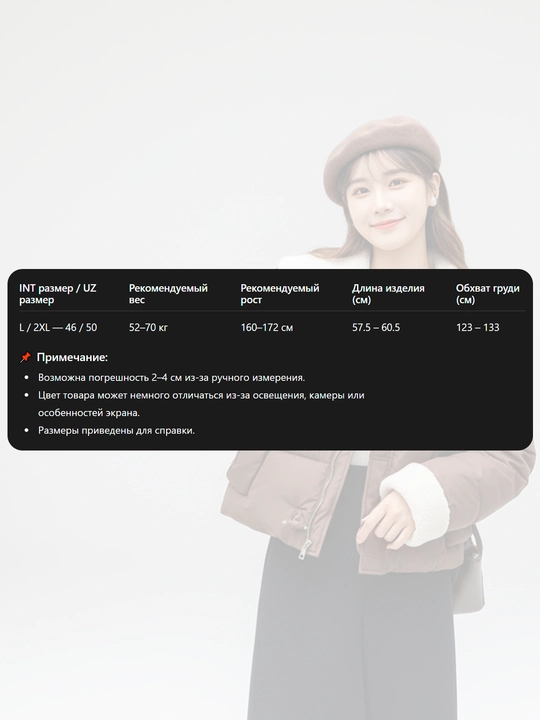This screenshot has height=720, width=540.
Task: Click the note about 'погрешность 2–4 см'
Action: click(x=171, y=377)
